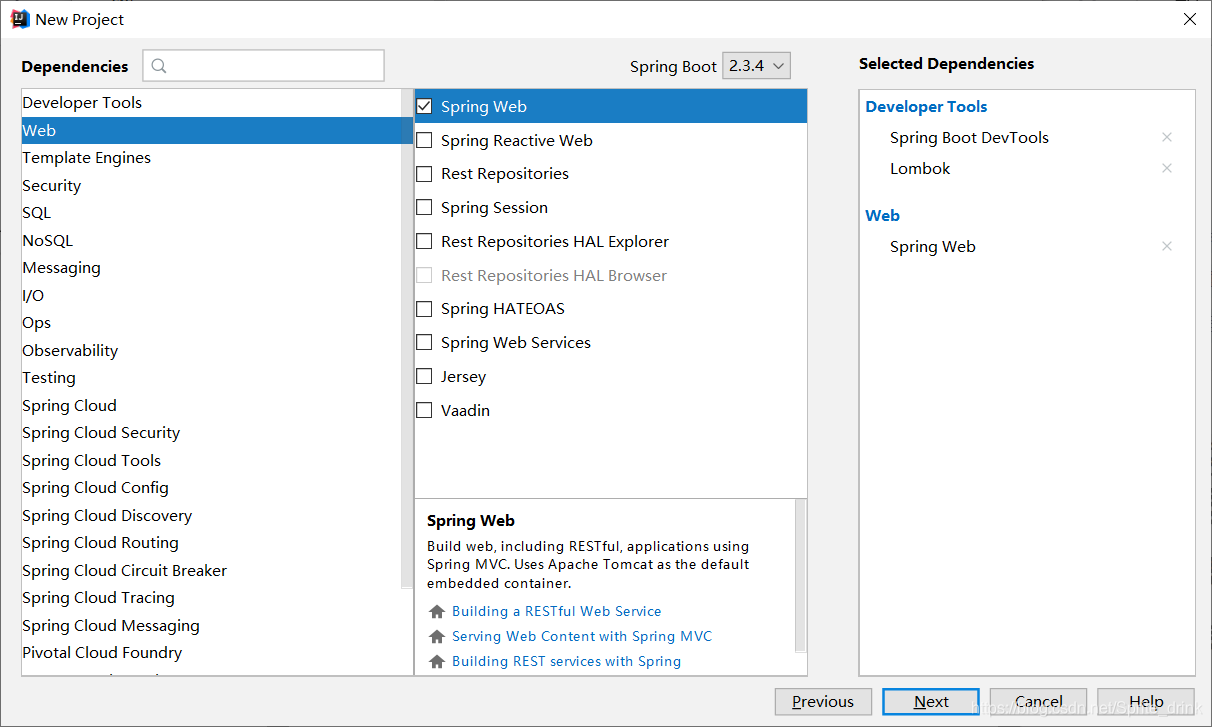1212x727 pixels.
Task: Click home icon beside Building REST services guide
Action: pyautogui.click(x=436, y=662)
